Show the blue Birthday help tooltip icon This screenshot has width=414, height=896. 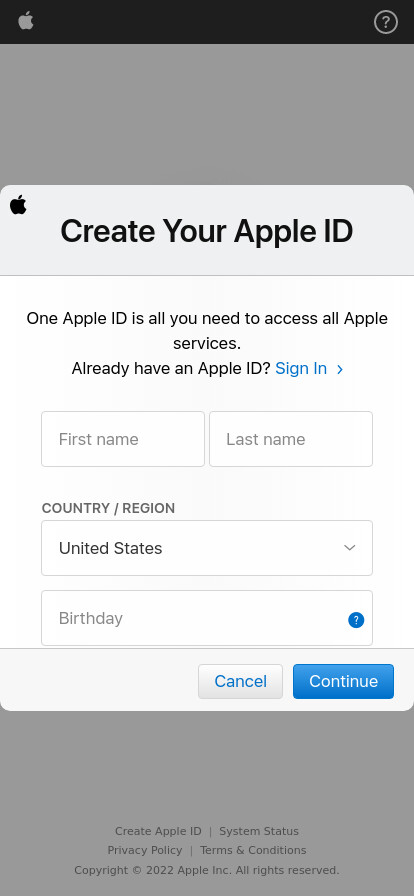tap(356, 620)
